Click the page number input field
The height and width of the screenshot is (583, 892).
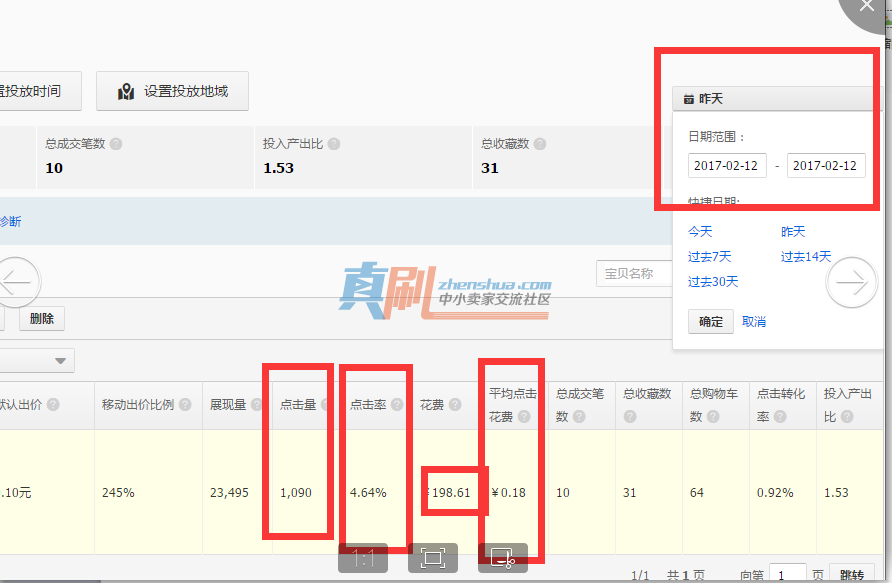pyautogui.click(x=787, y=573)
